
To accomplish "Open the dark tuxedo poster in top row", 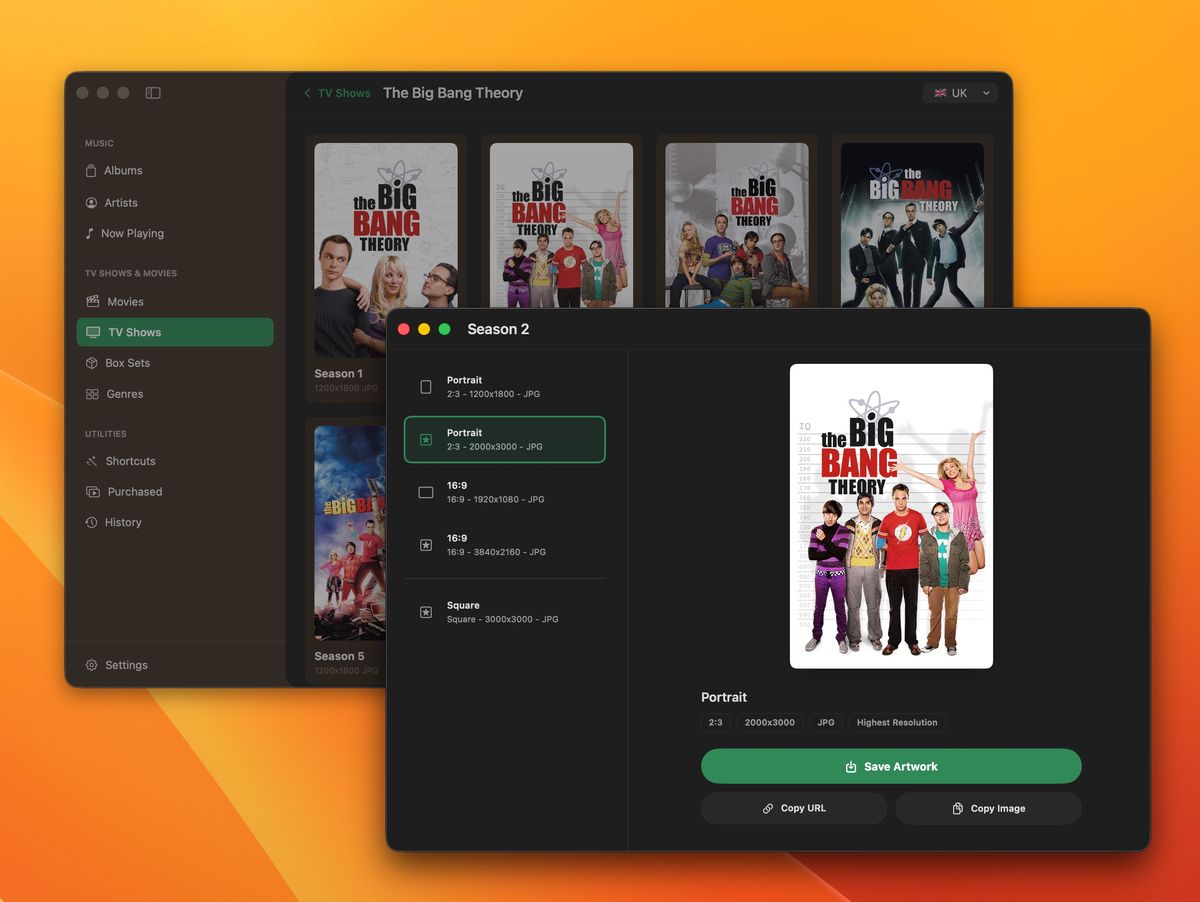I will pyautogui.click(x=912, y=225).
